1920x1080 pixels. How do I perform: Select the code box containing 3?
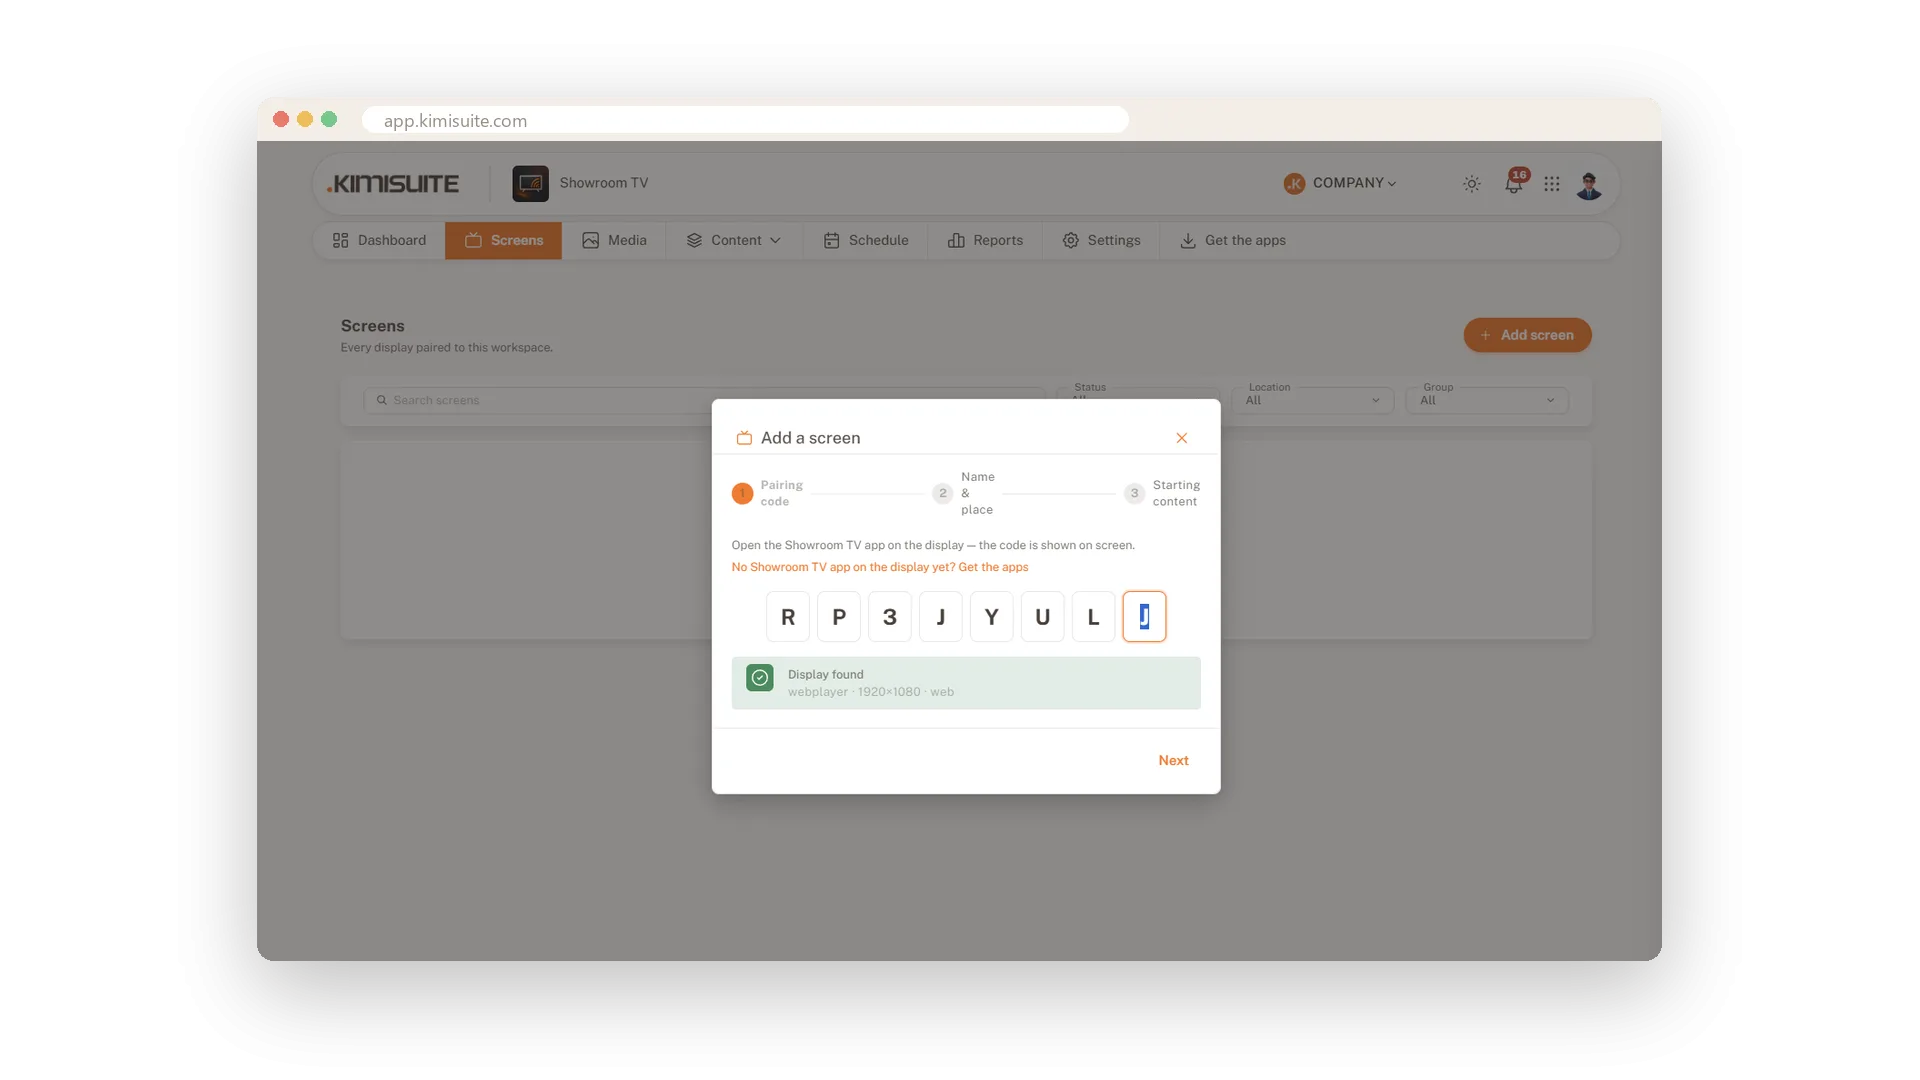pyautogui.click(x=890, y=617)
